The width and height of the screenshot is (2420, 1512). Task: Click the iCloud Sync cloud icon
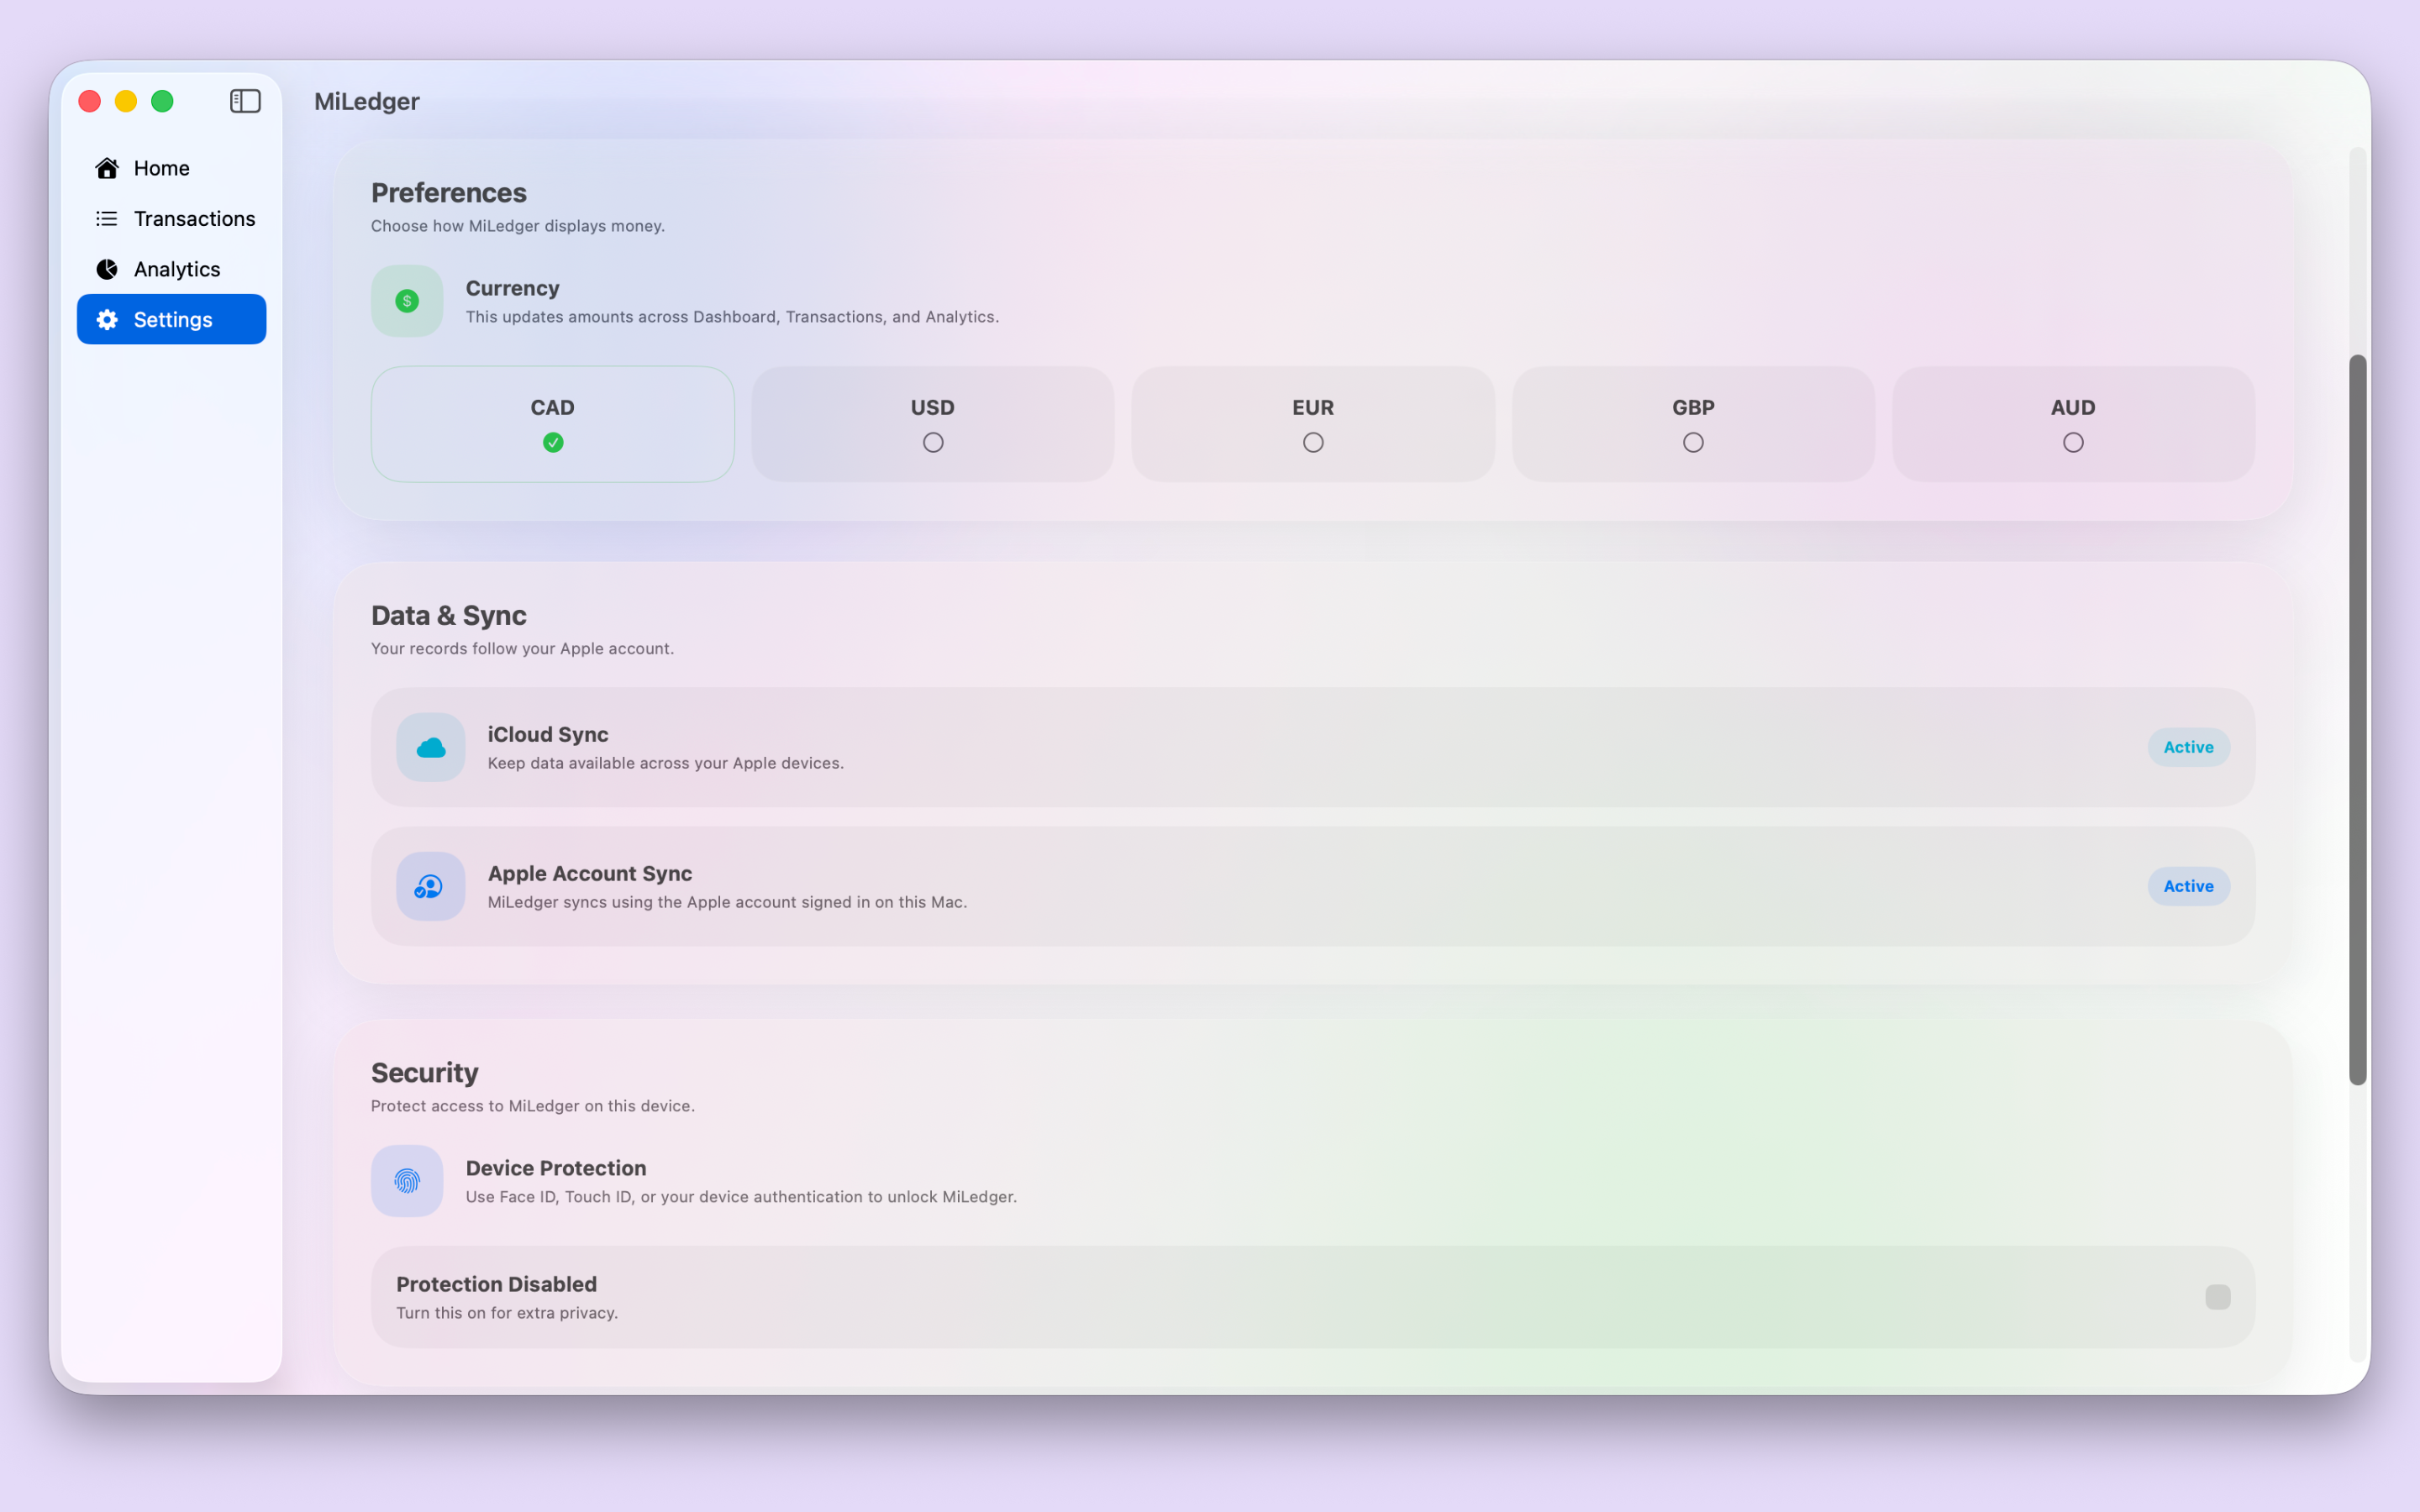tap(431, 747)
